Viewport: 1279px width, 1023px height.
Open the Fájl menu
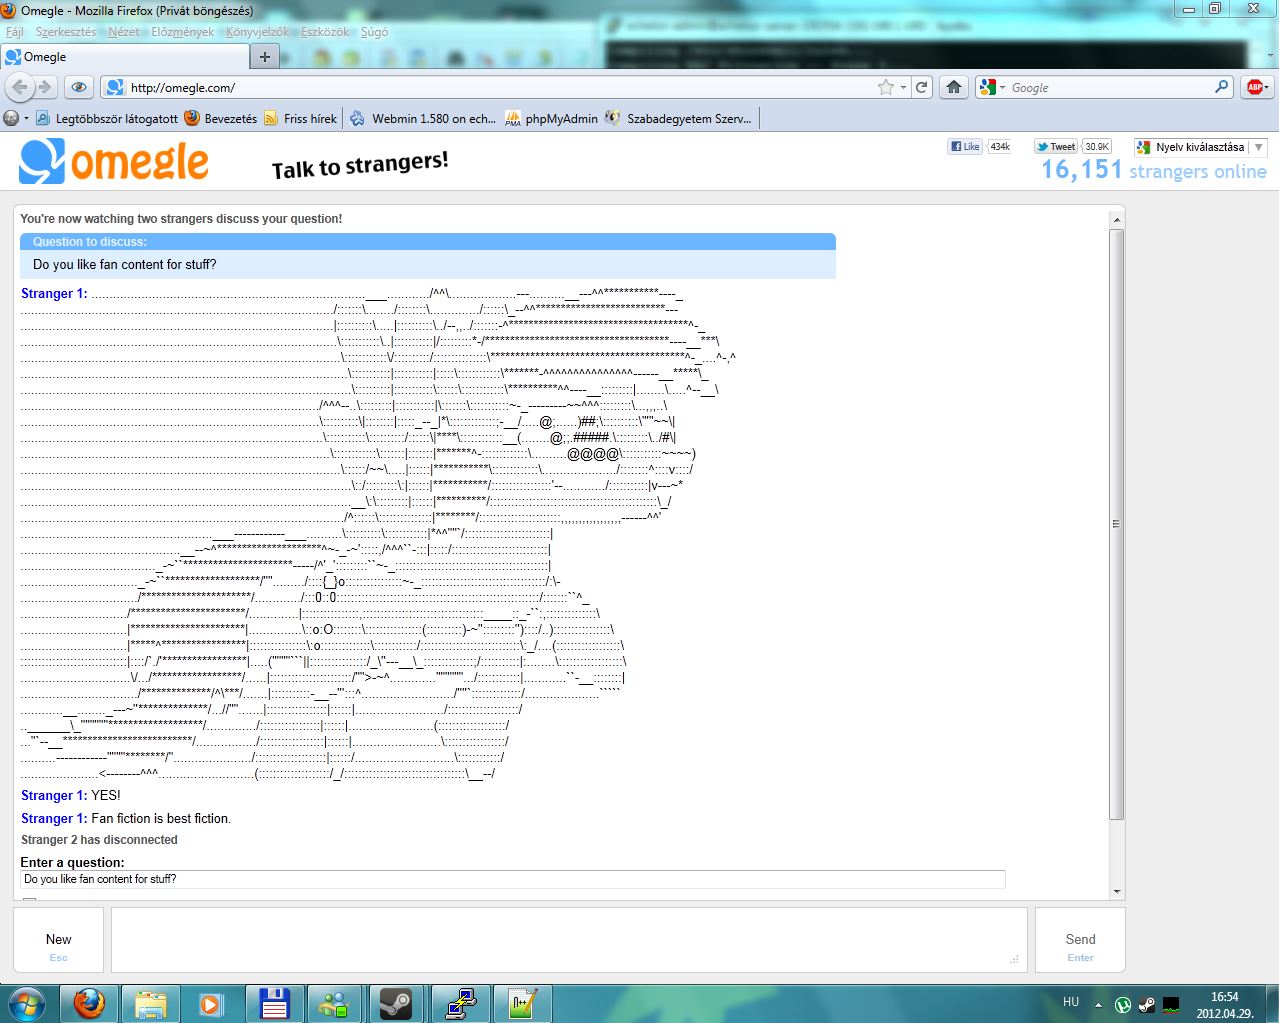[x=15, y=32]
